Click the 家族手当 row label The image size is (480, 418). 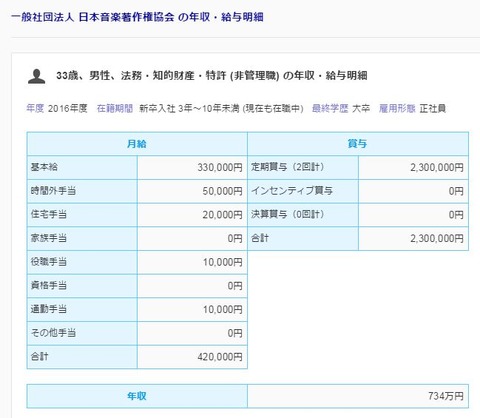pos(49,238)
